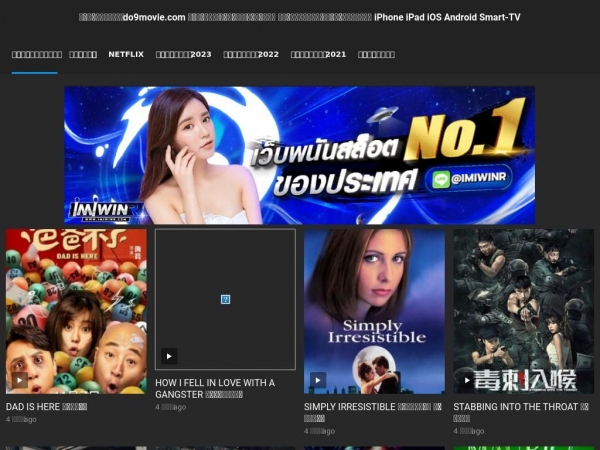Screen dimensions: 600x450
Task: Play icon on Stabbing Into The Throat poster
Action: pos(466,380)
